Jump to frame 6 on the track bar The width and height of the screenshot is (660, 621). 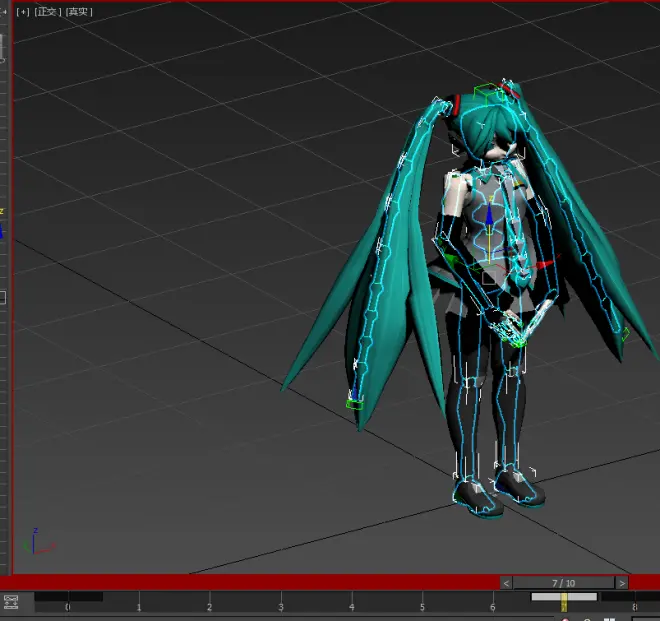[x=493, y=607]
